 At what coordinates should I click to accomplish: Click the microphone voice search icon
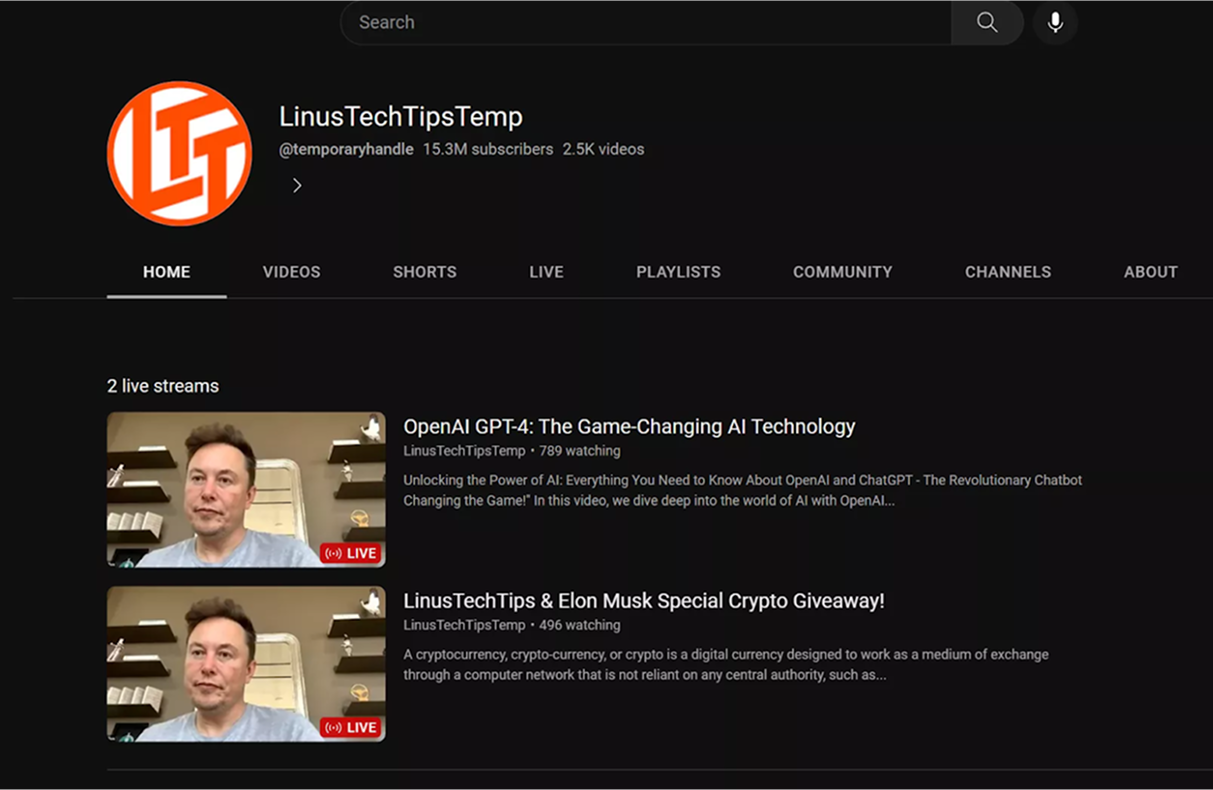point(1055,22)
